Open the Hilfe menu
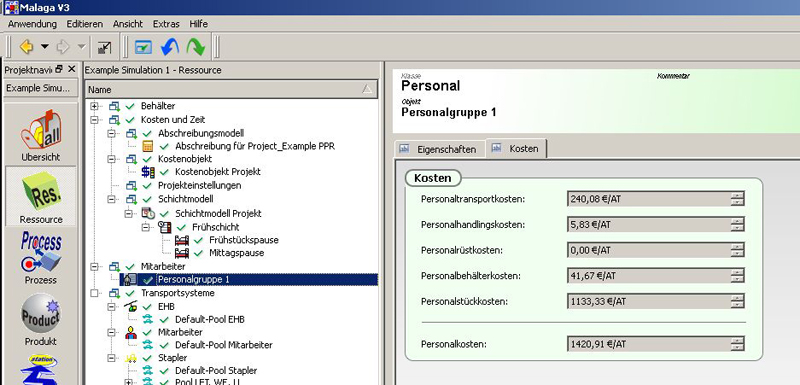Viewport: 800px width, 385px height. 198,24
